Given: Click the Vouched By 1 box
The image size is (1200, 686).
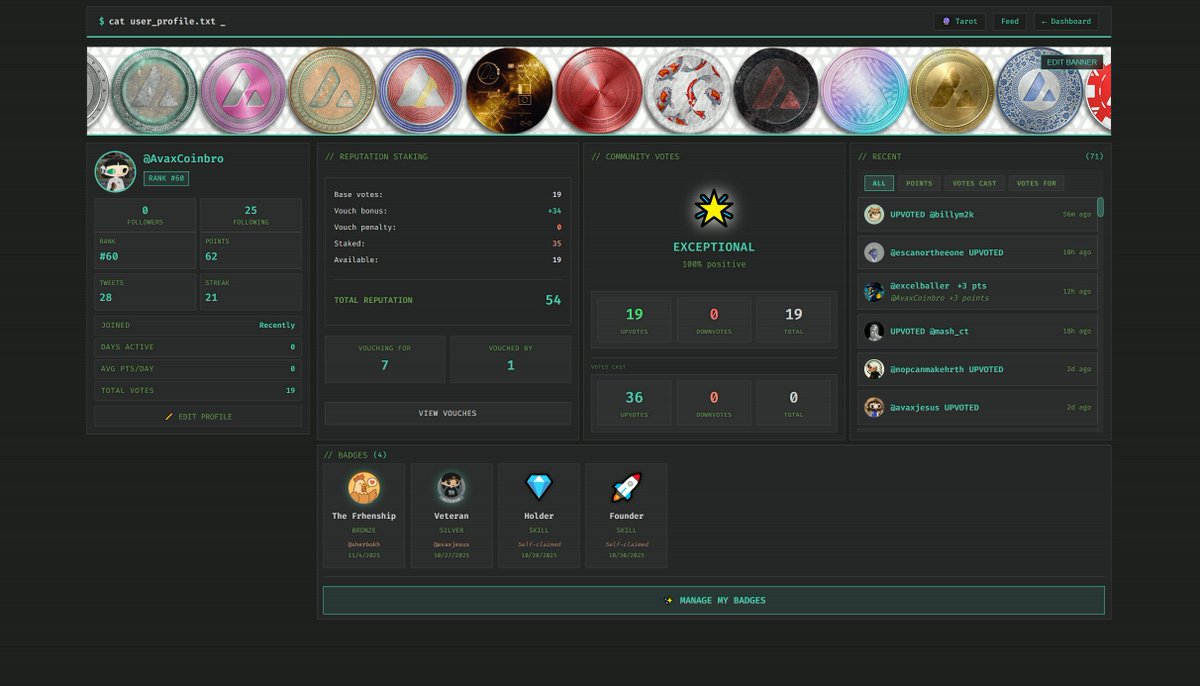Looking at the screenshot, I should 511,359.
